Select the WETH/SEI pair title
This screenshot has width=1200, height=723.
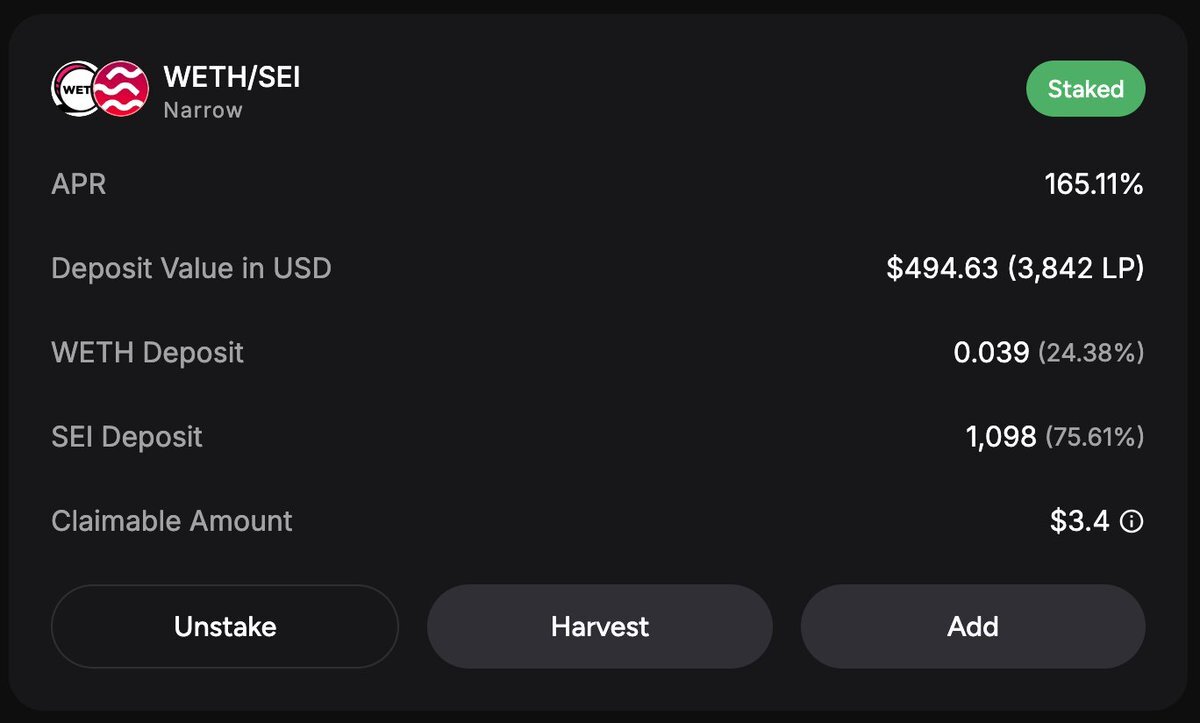(232, 77)
